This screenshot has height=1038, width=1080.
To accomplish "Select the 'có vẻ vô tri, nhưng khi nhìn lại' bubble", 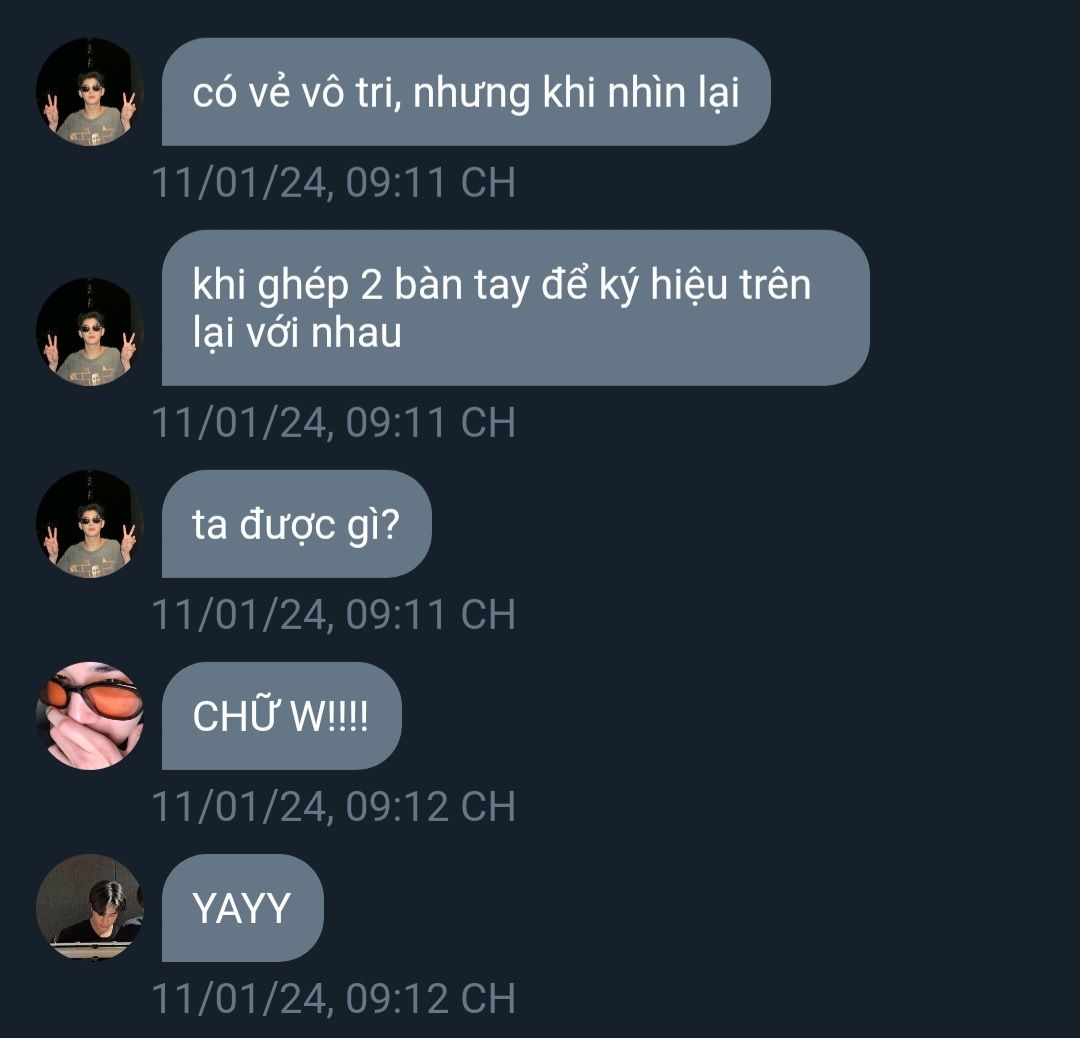I will coord(466,92).
